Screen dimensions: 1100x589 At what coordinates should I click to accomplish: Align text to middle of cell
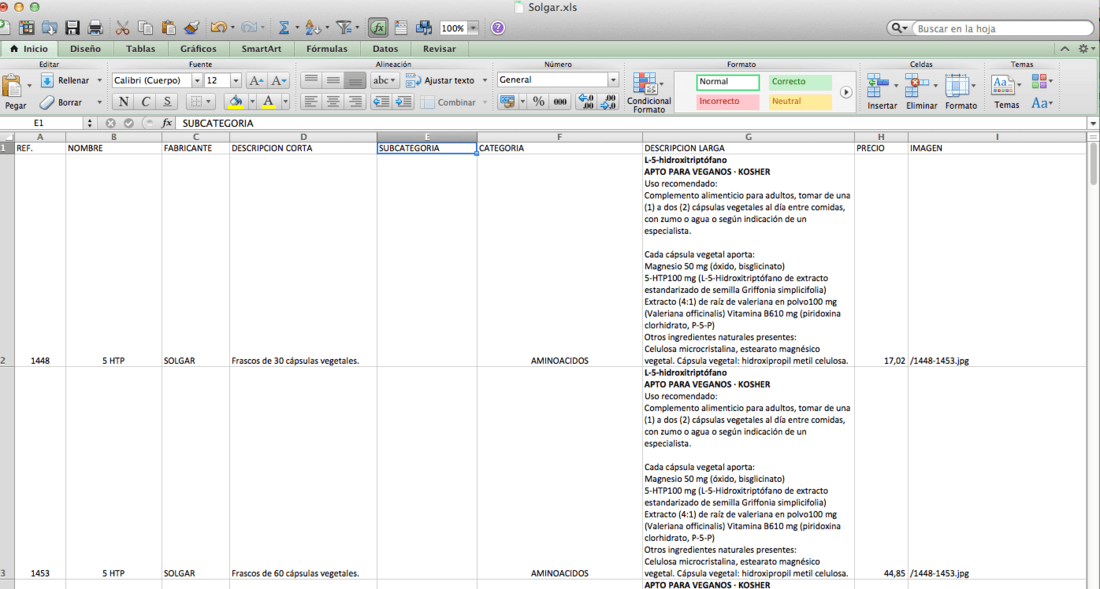click(333, 80)
